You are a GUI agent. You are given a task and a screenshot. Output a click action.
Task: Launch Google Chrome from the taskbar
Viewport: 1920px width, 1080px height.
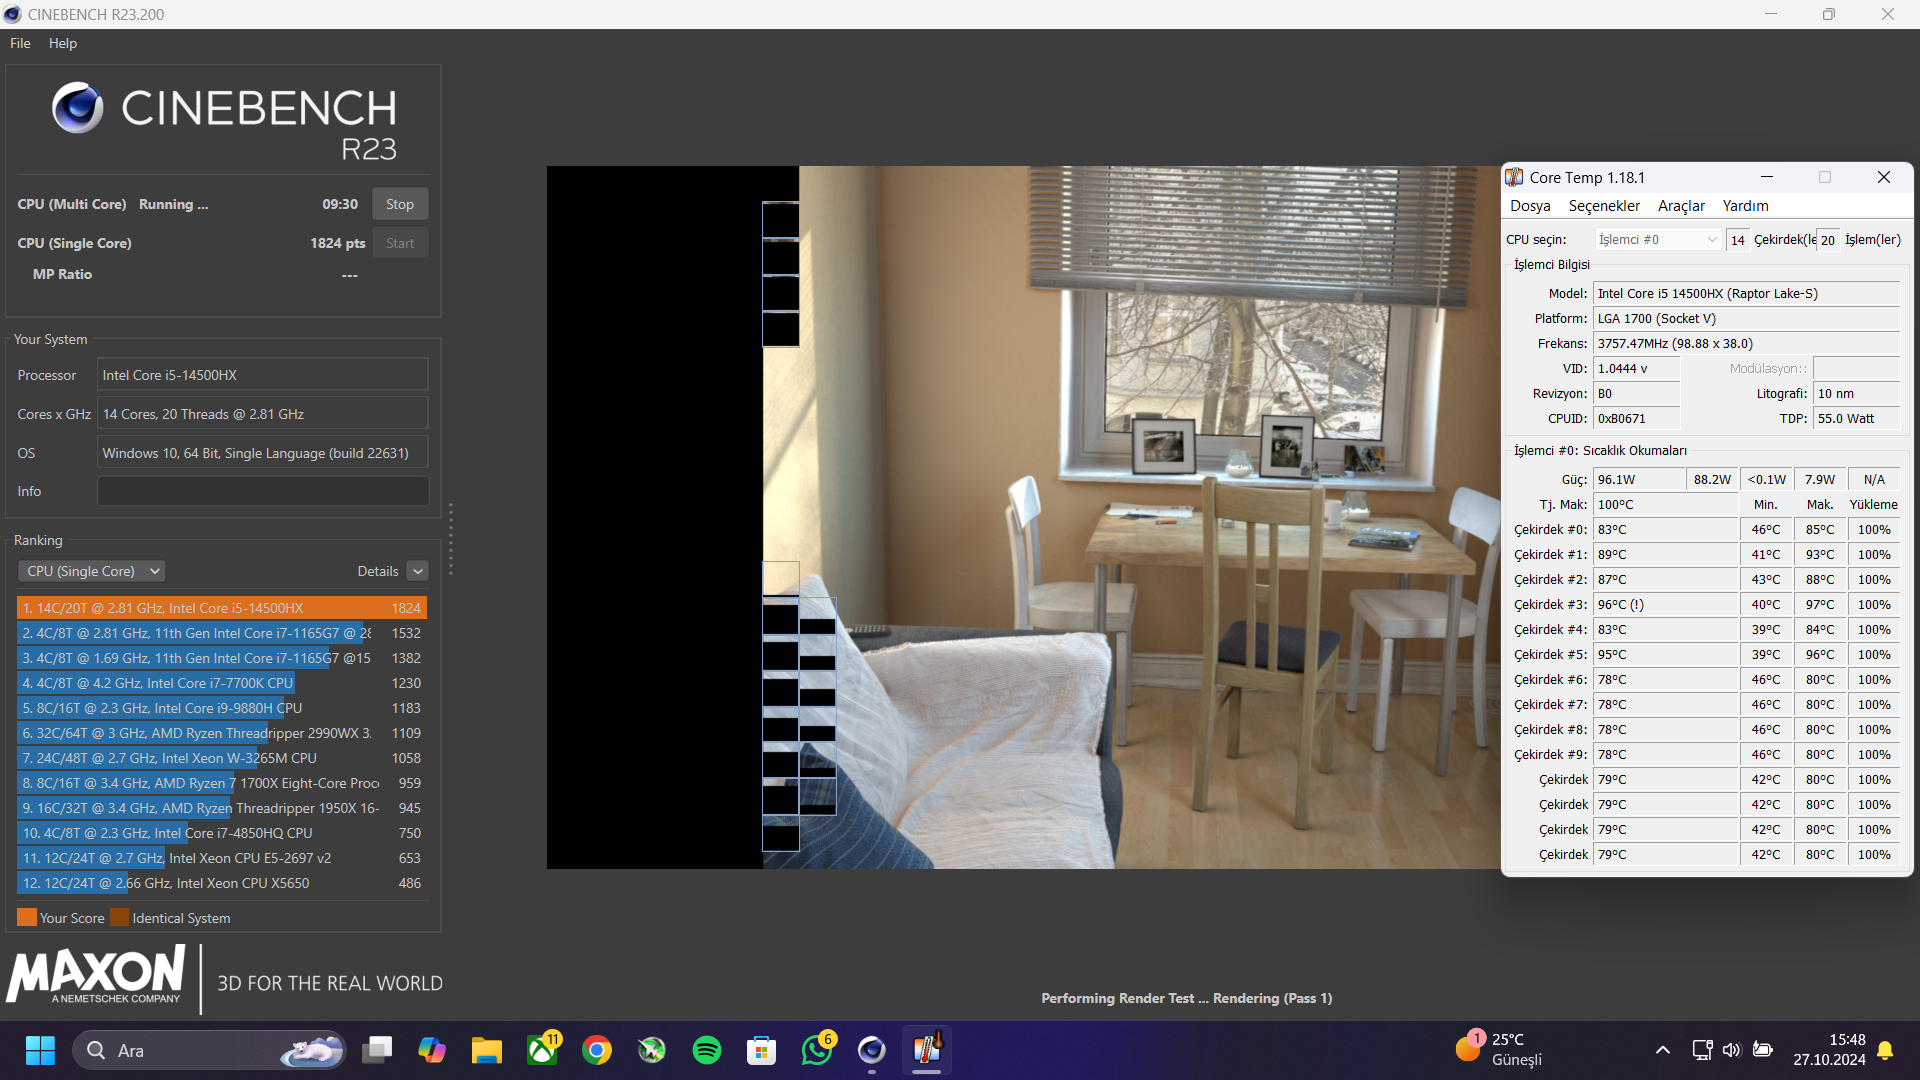click(597, 1050)
